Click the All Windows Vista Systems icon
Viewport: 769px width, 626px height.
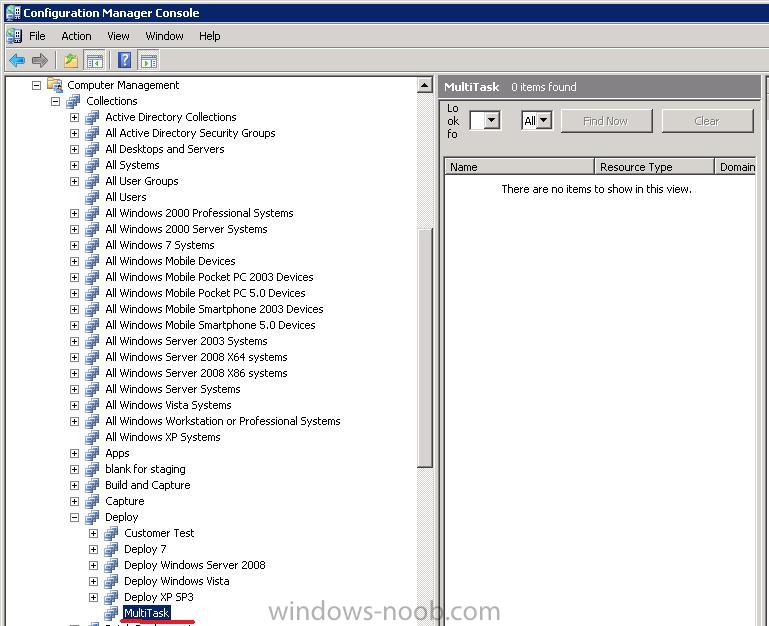coord(92,405)
